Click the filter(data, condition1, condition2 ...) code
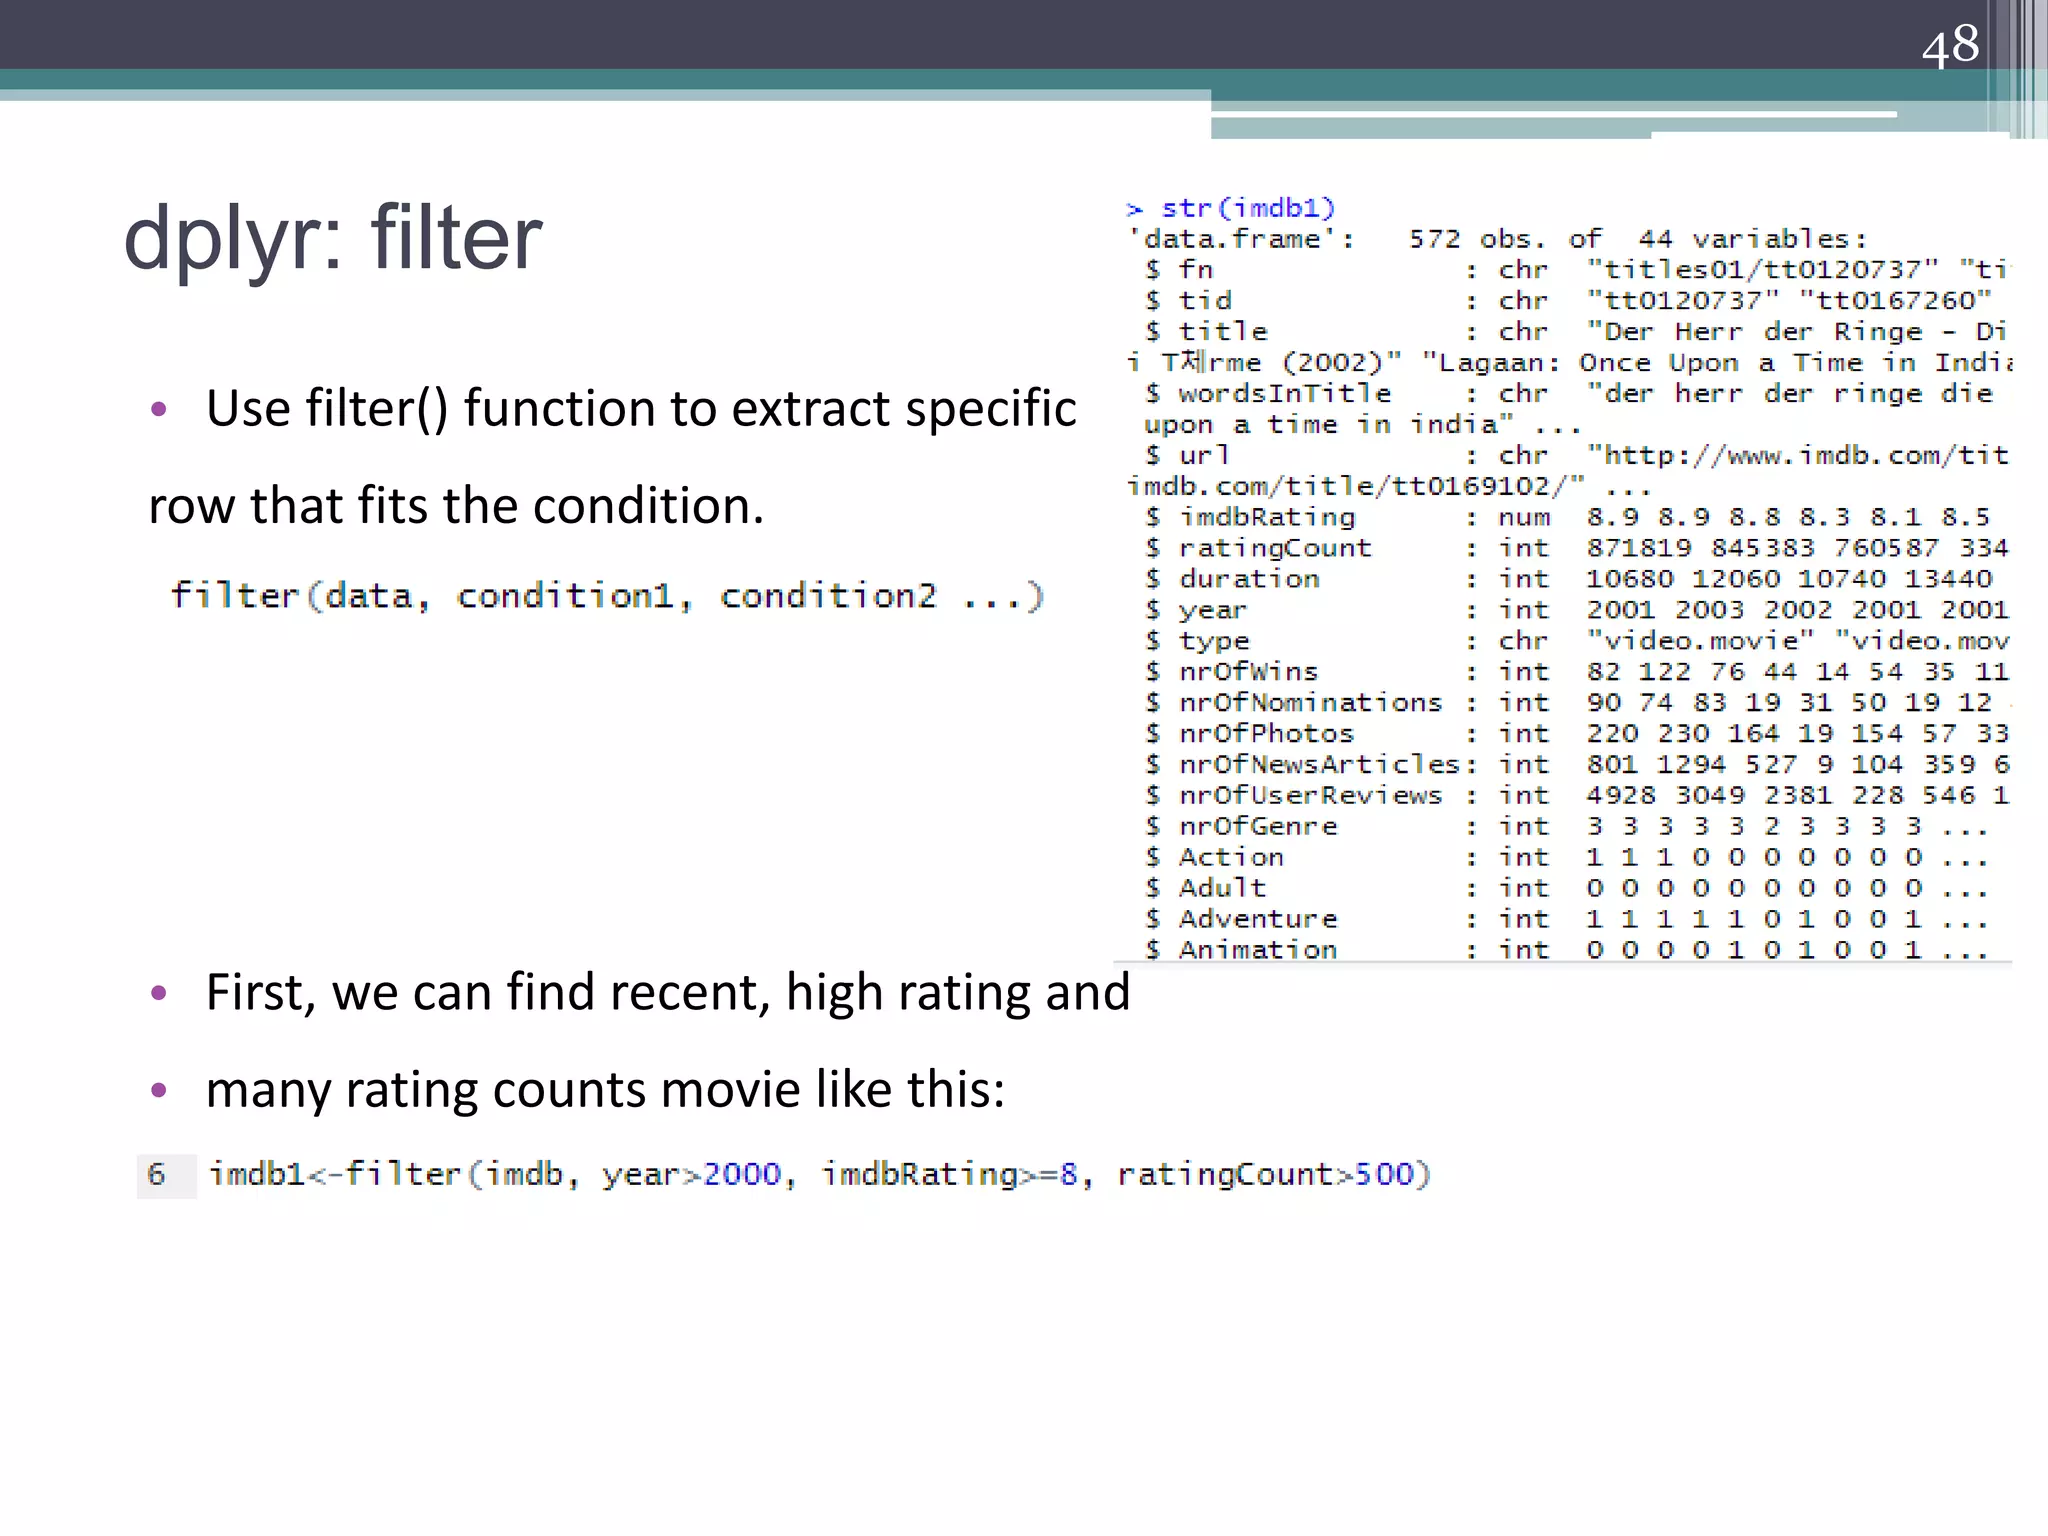Screen dimensions: 2048x1536 click(x=607, y=596)
